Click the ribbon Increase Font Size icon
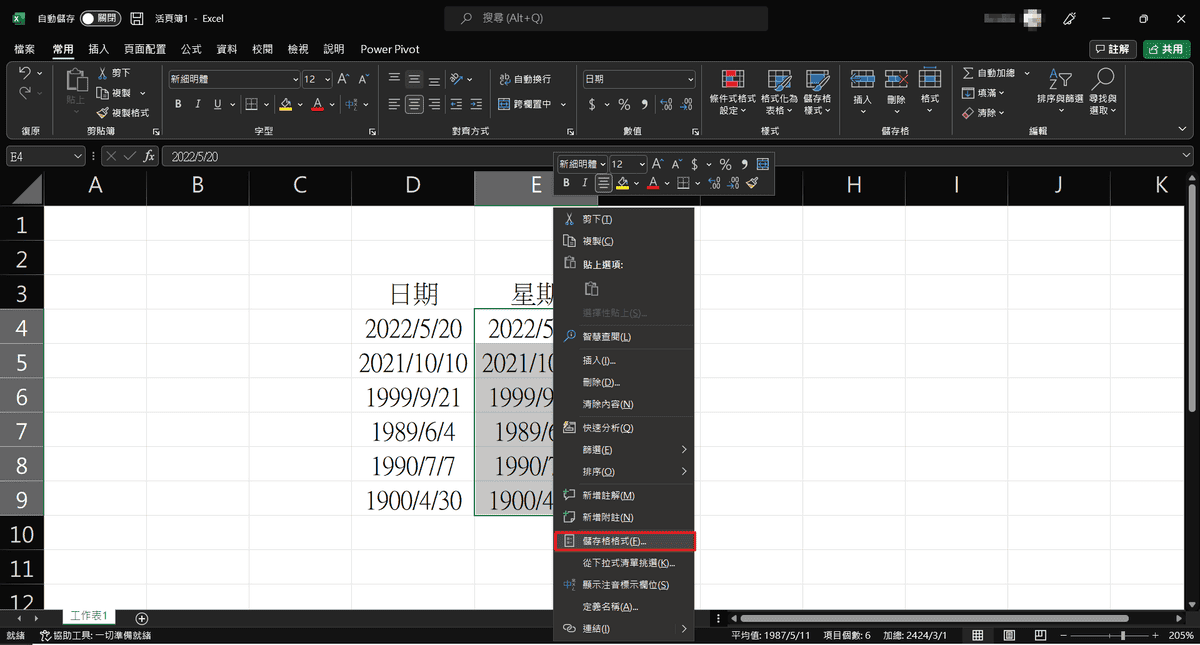The height and width of the screenshot is (645, 1200). (343, 79)
